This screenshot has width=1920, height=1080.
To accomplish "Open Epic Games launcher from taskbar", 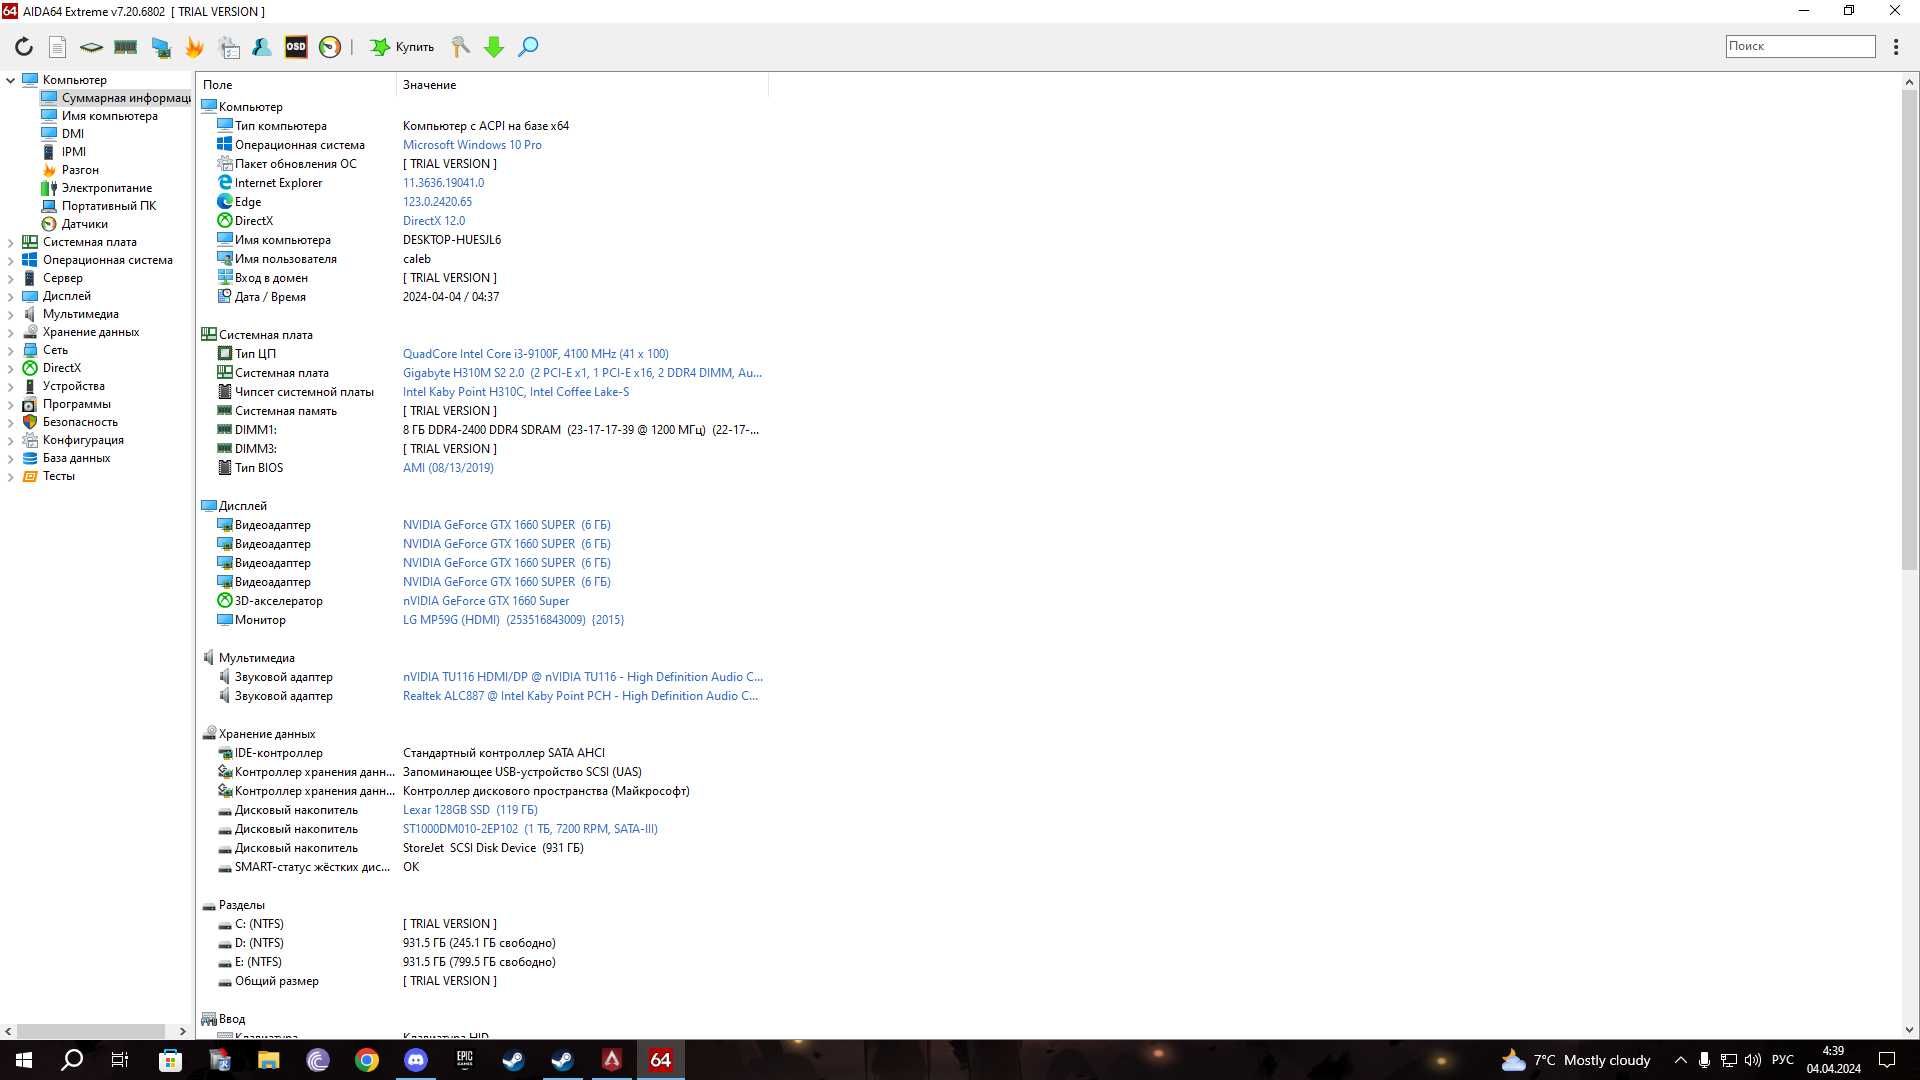I will (x=465, y=1060).
